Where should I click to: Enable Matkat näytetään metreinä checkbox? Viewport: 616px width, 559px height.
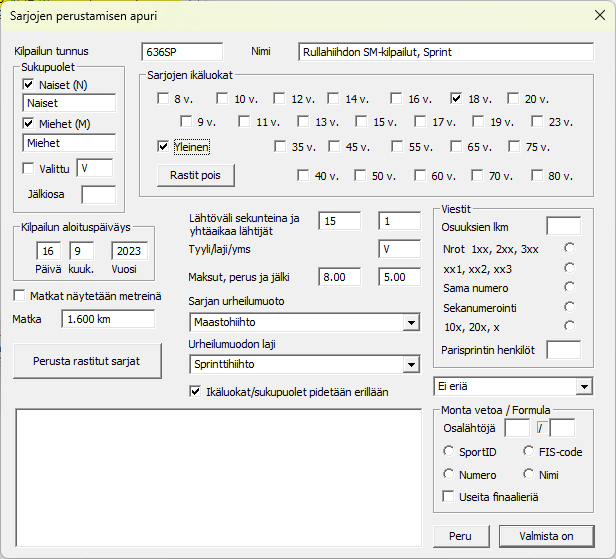pyautogui.click(x=20, y=295)
